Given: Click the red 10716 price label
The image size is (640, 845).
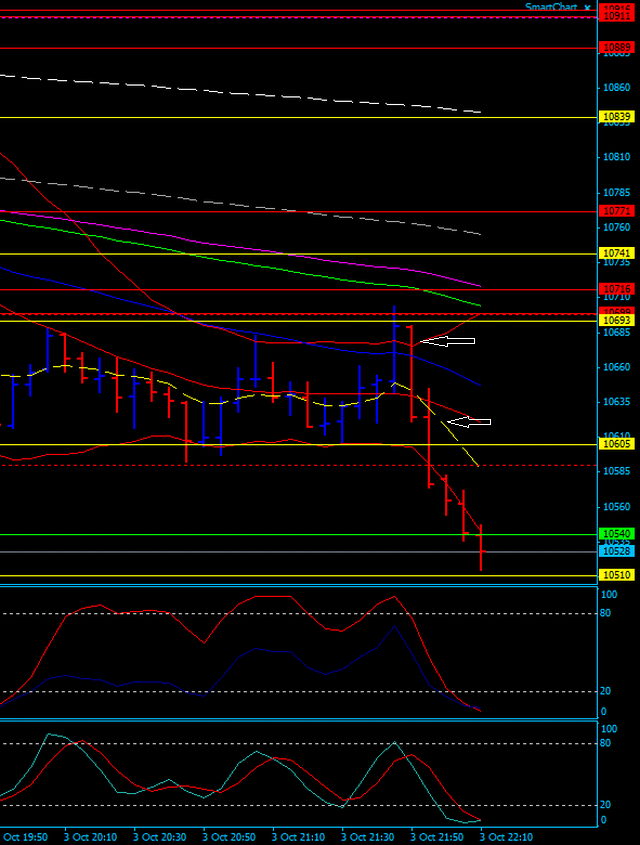Looking at the screenshot, I should (615, 289).
